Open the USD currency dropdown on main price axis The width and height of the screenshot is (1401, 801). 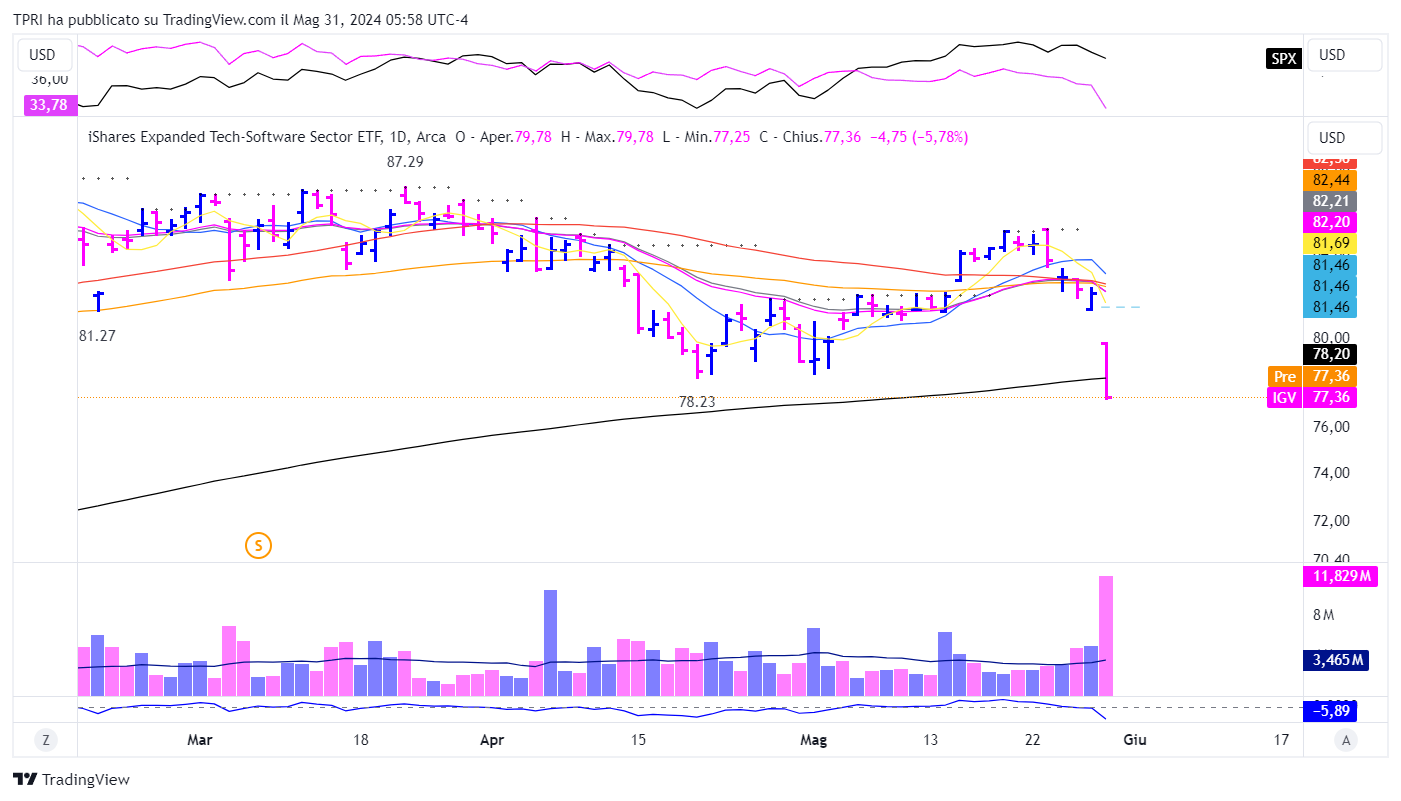coord(1344,138)
